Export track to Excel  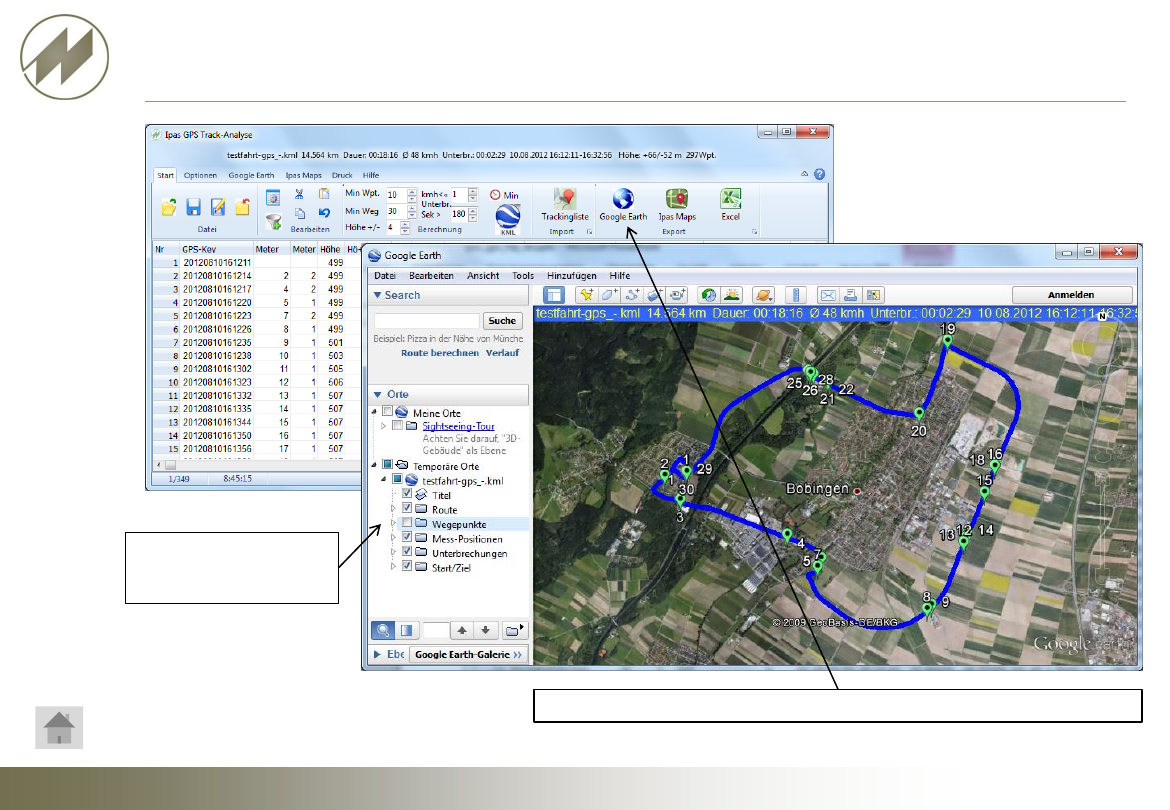pyautogui.click(x=731, y=204)
